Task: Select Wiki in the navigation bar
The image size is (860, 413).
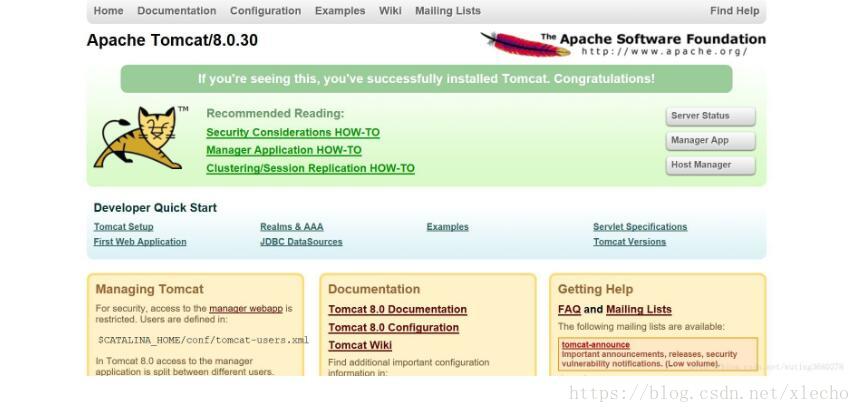Action: (x=390, y=11)
